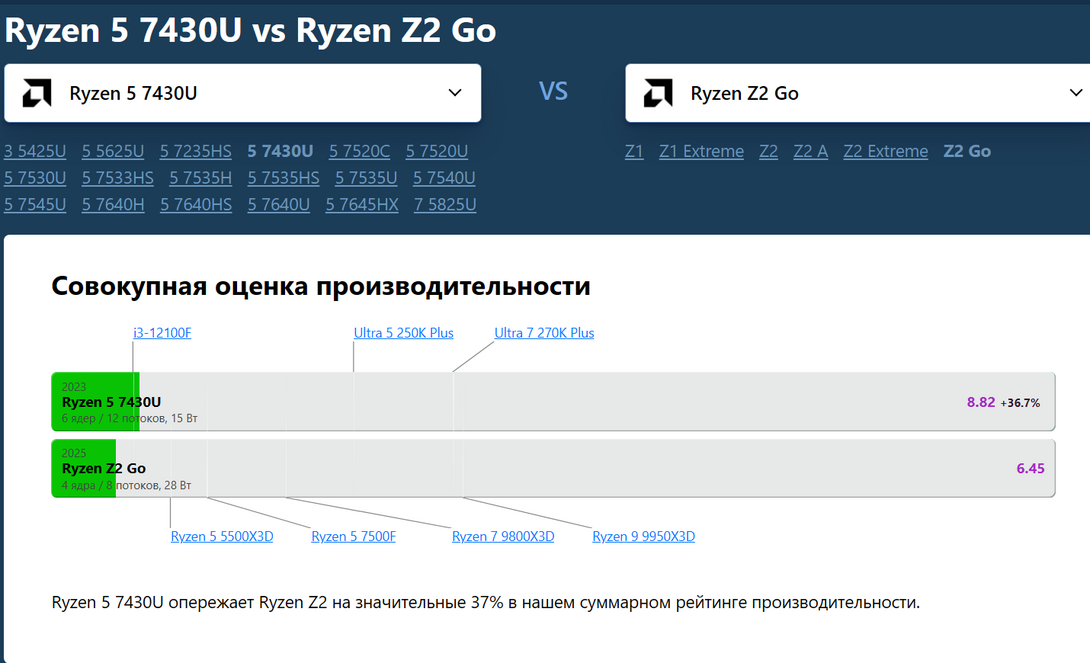The image size is (1090, 663).
Task: Choose the 5 7520C processor link
Action: [x=359, y=152]
